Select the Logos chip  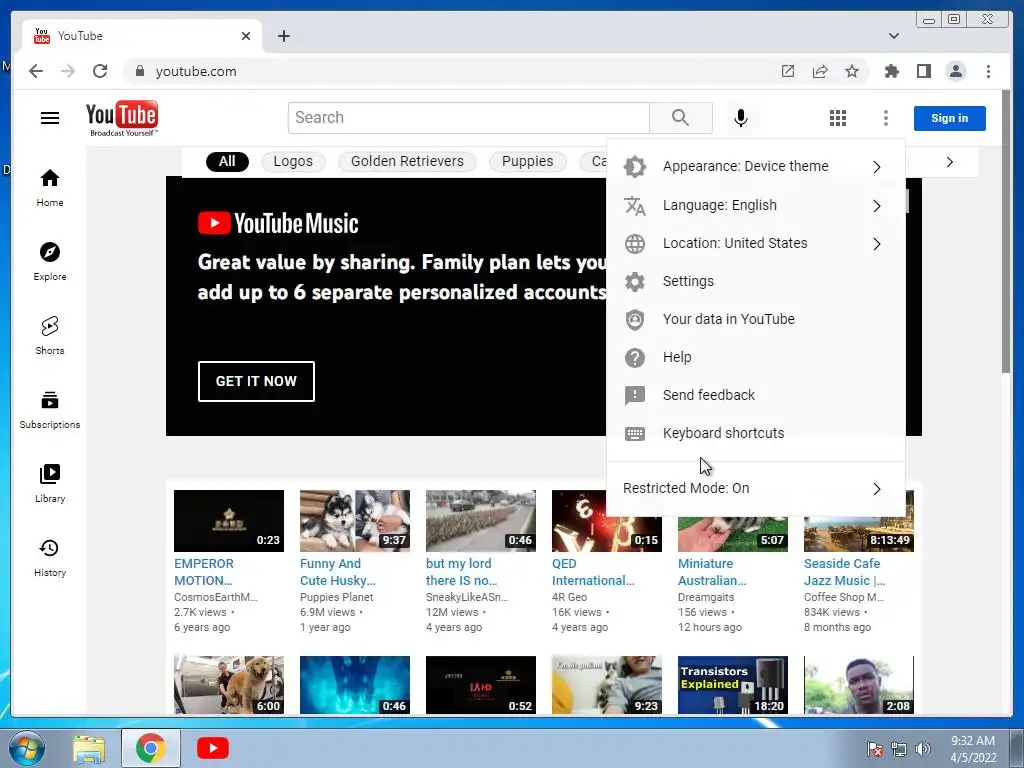point(293,161)
